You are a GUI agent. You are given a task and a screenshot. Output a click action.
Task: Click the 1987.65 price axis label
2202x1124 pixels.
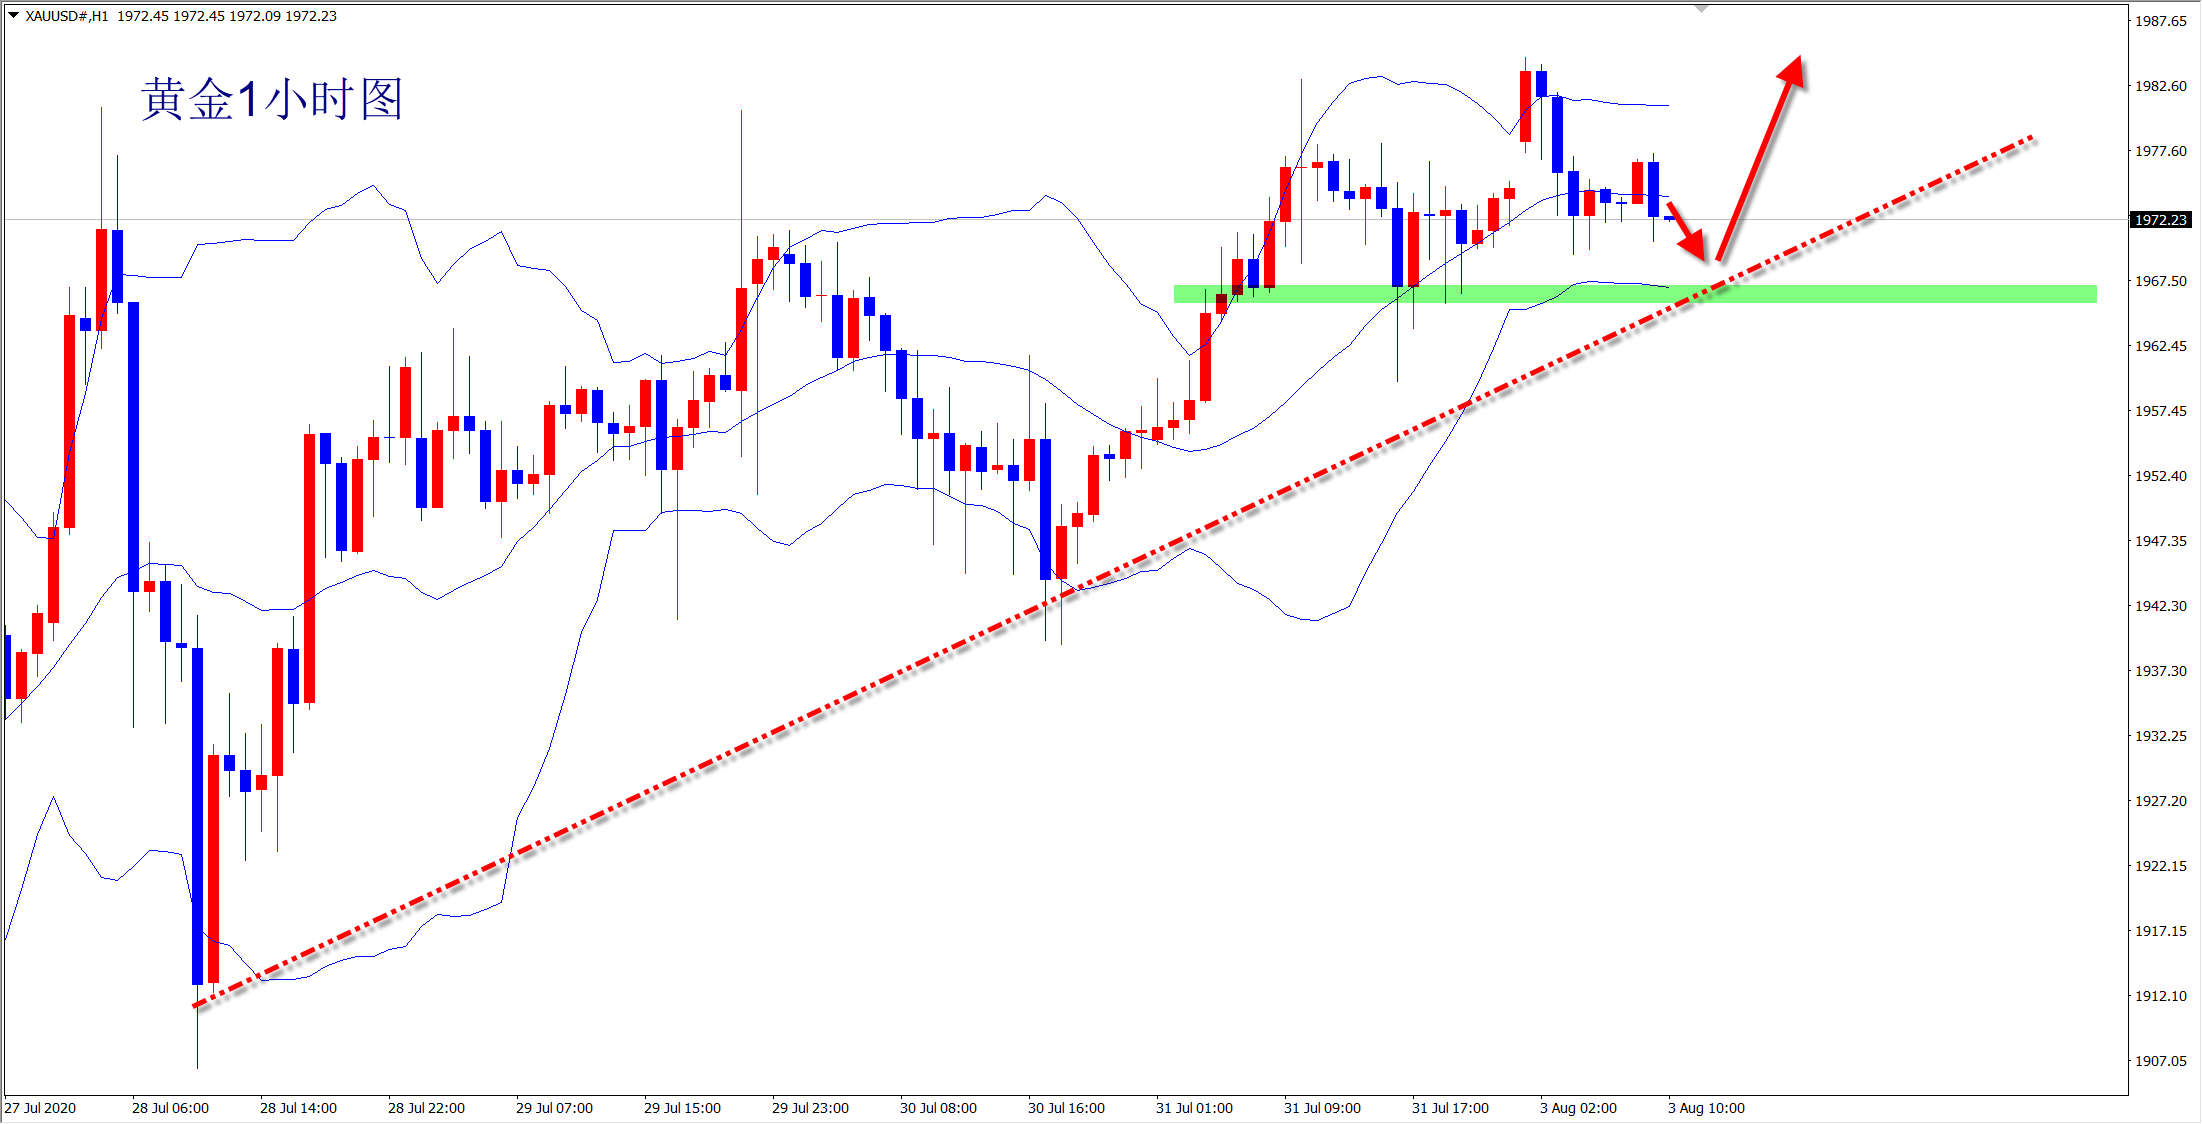(x=2161, y=21)
